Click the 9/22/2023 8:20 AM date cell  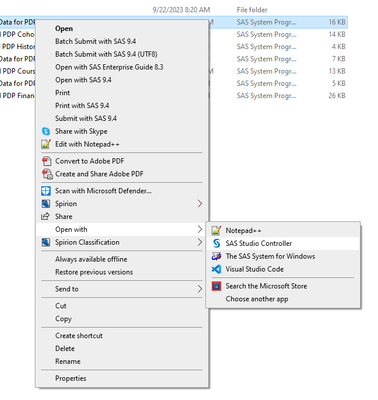pyautogui.click(x=181, y=10)
